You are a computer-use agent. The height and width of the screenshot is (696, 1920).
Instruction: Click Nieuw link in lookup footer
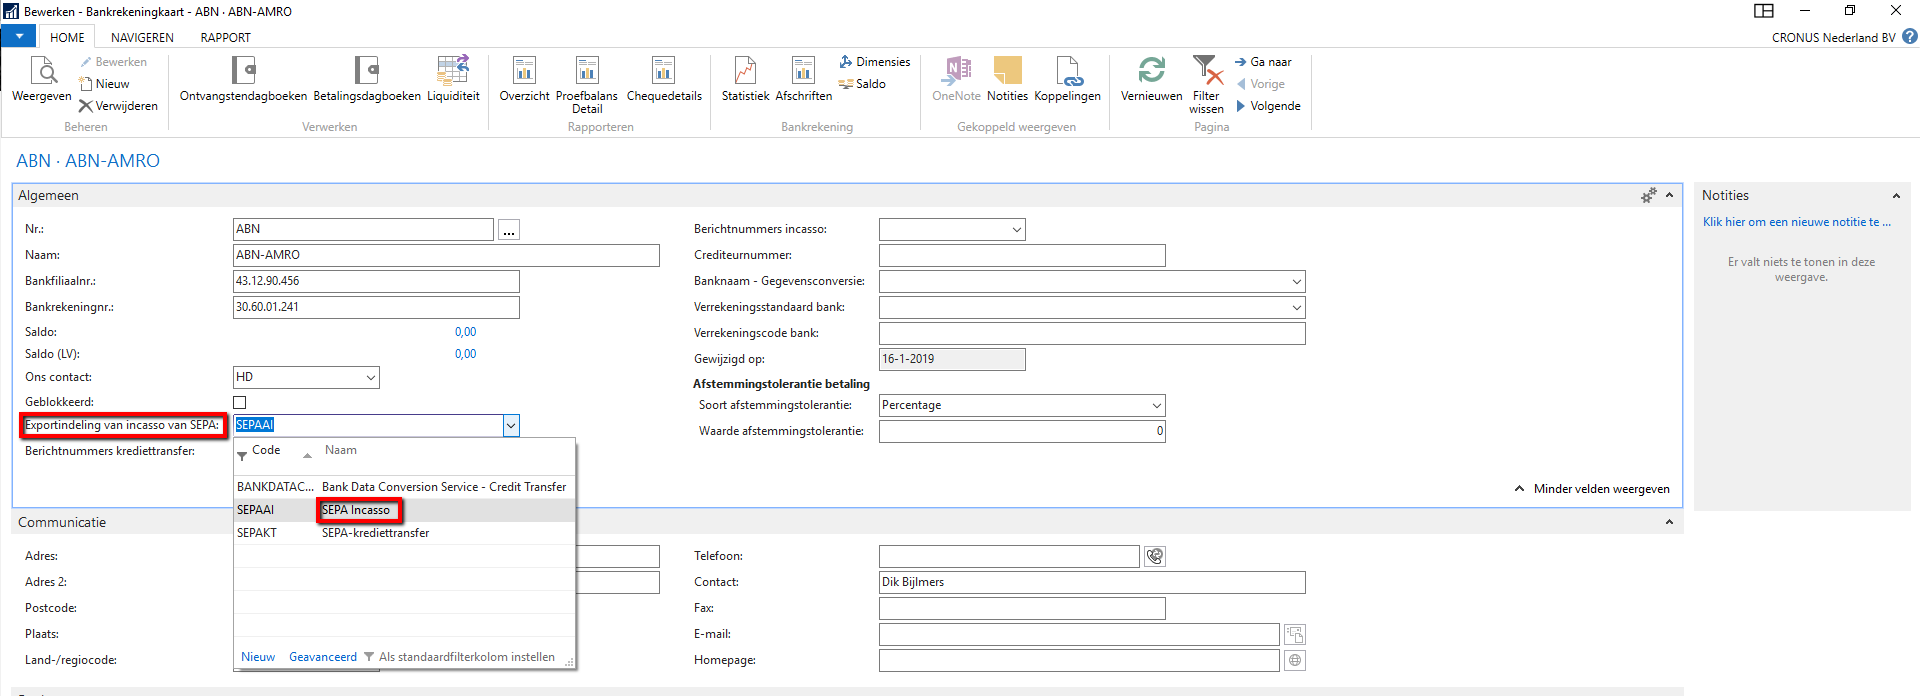click(258, 657)
